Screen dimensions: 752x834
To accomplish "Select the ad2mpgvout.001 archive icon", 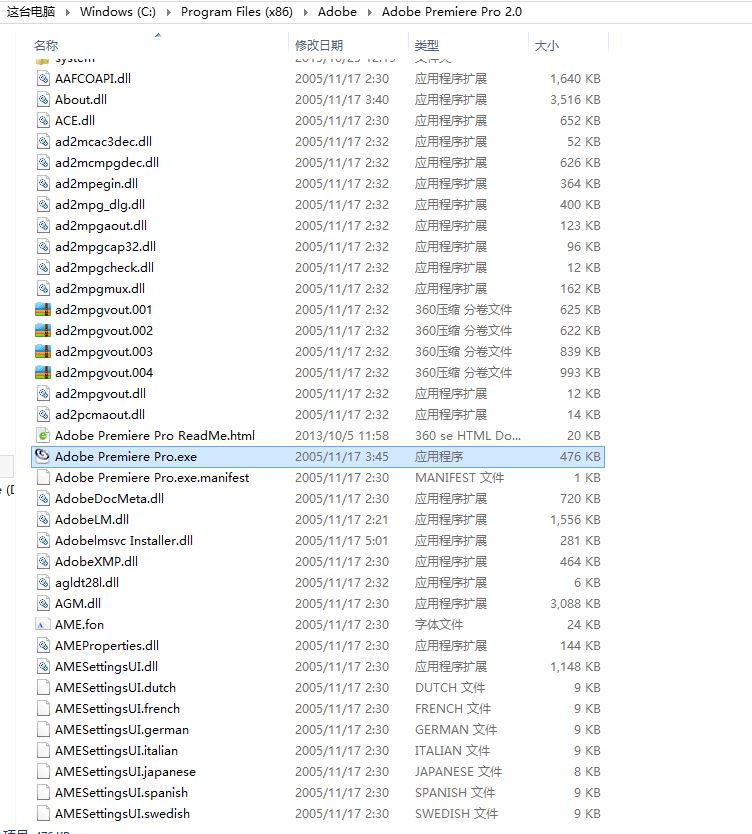I will [x=43, y=310].
